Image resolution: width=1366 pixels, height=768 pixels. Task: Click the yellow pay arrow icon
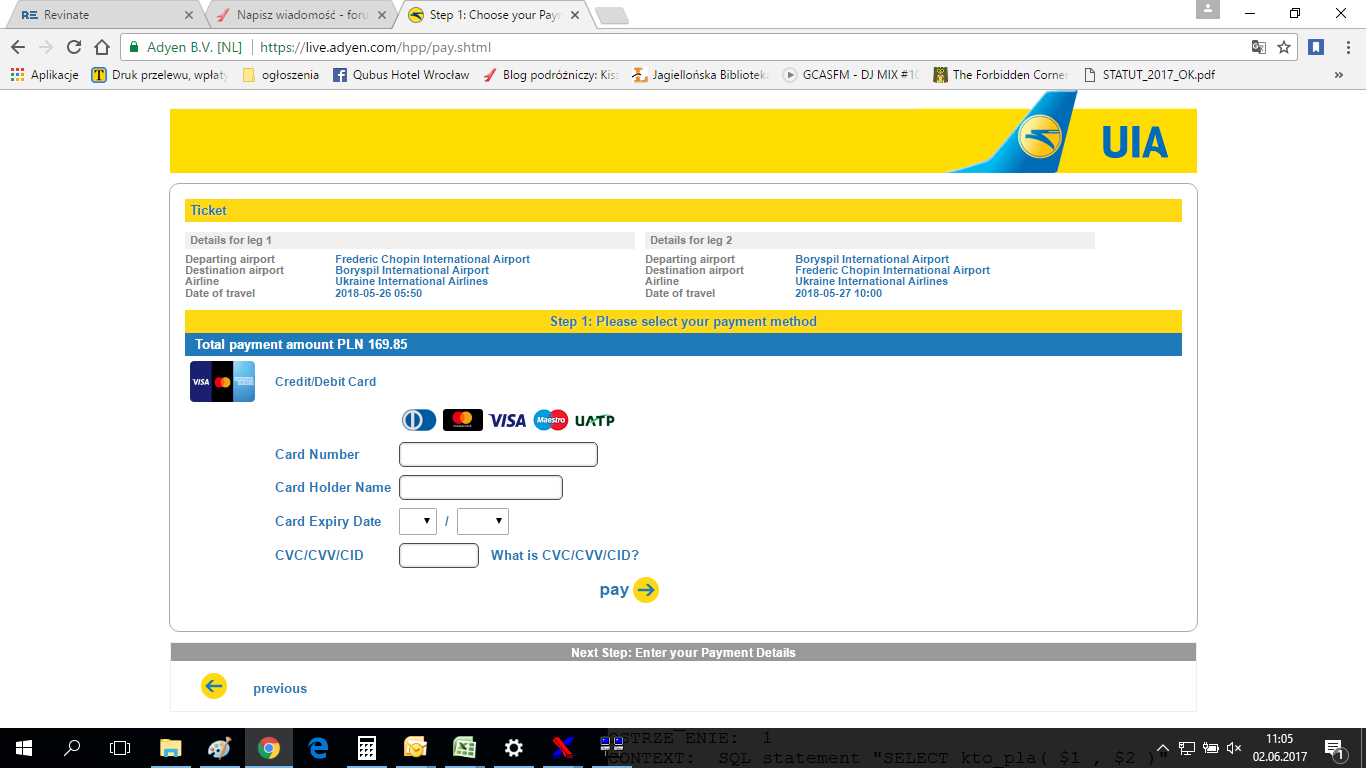pos(646,590)
